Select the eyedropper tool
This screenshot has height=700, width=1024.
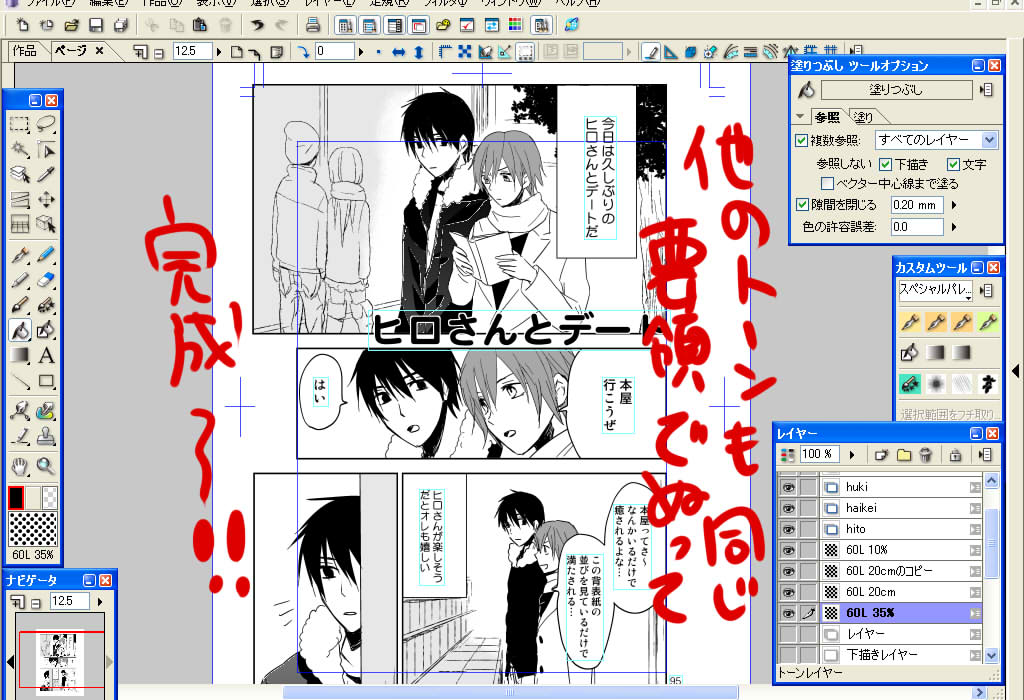pos(45,174)
